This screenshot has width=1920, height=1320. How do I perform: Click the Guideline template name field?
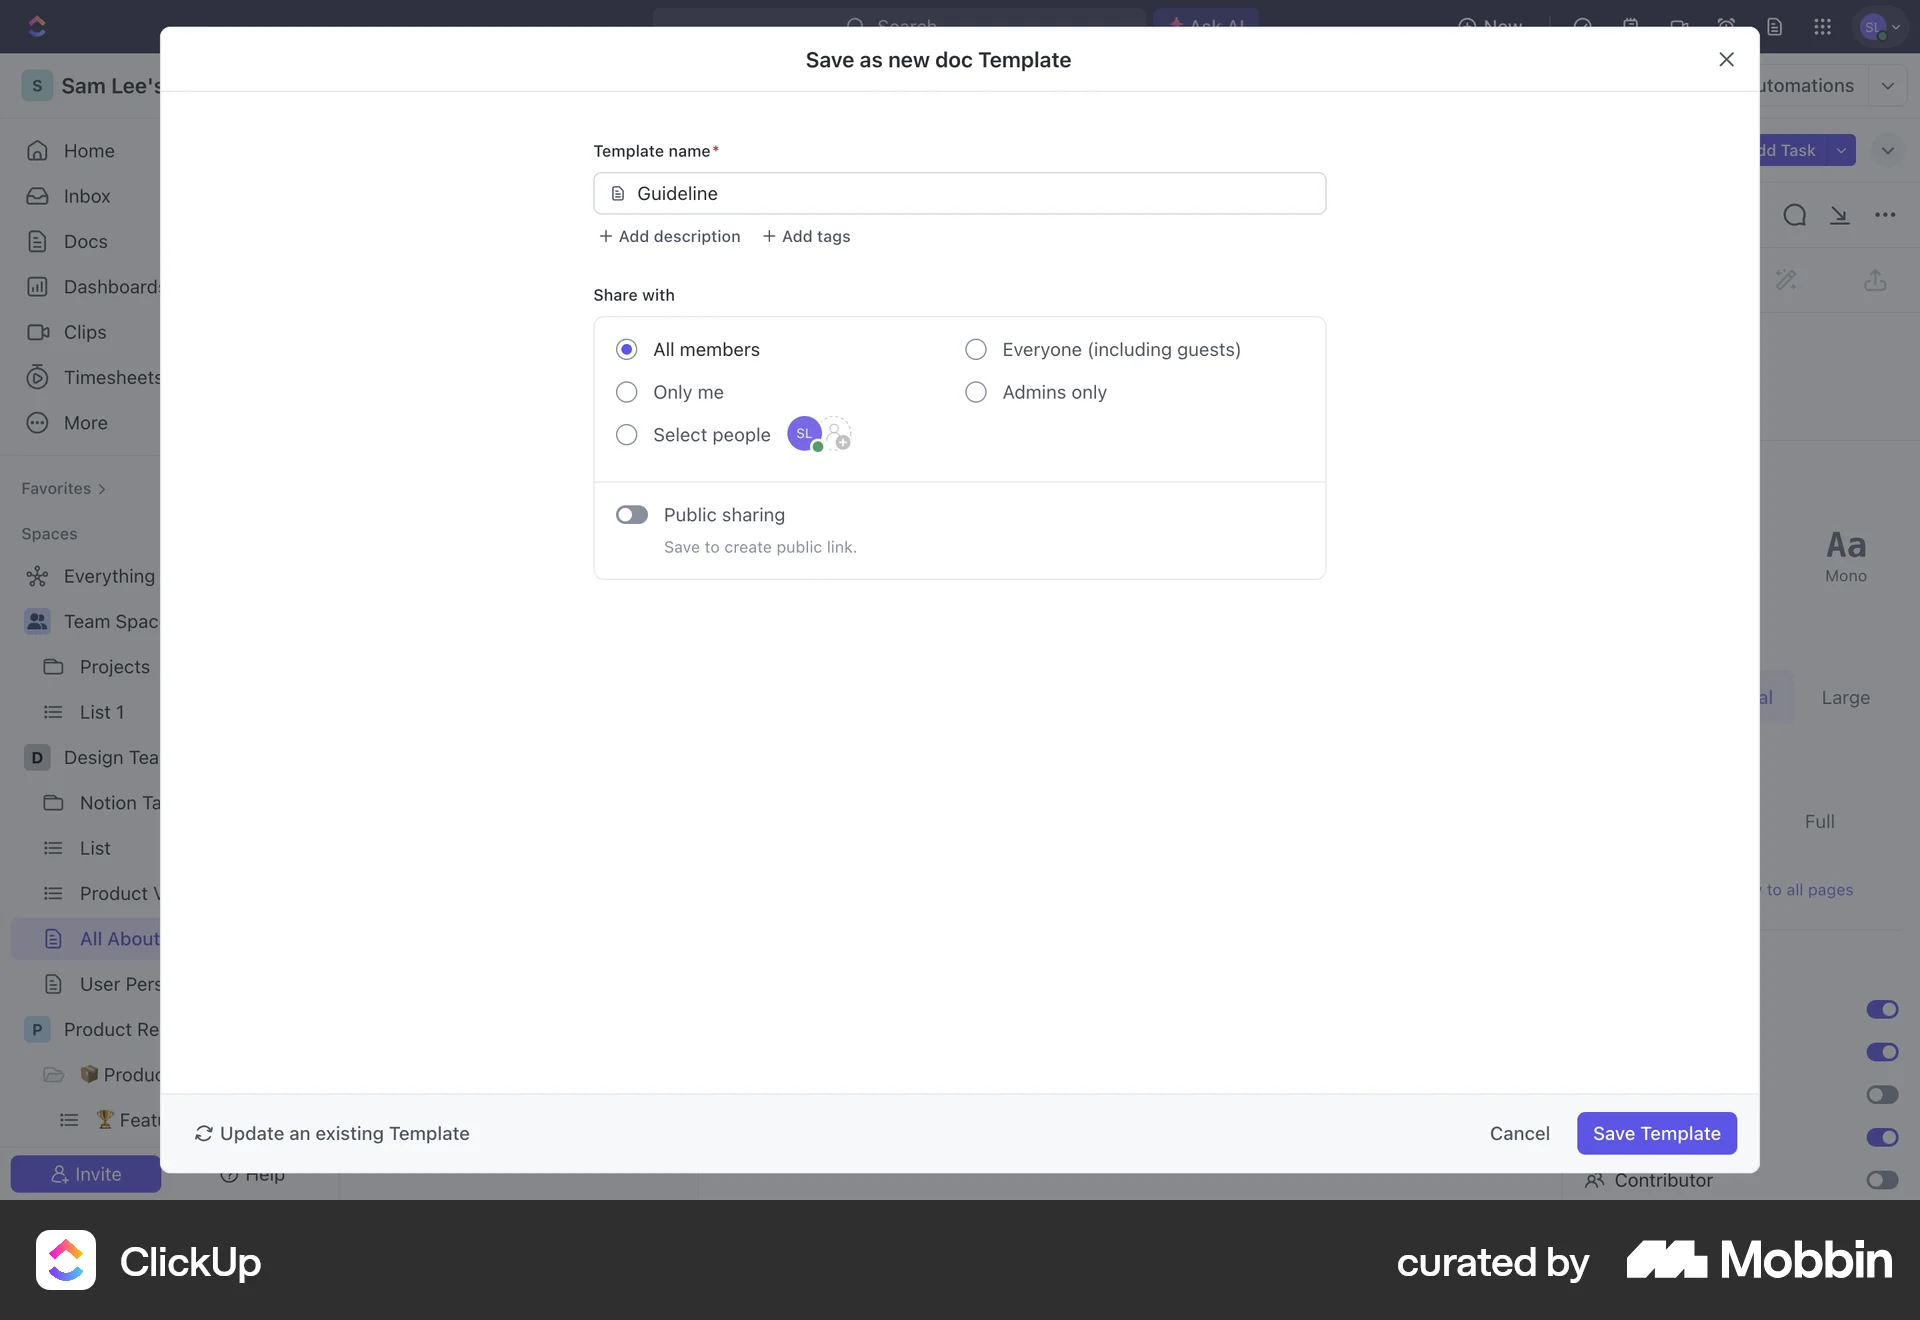pos(959,193)
